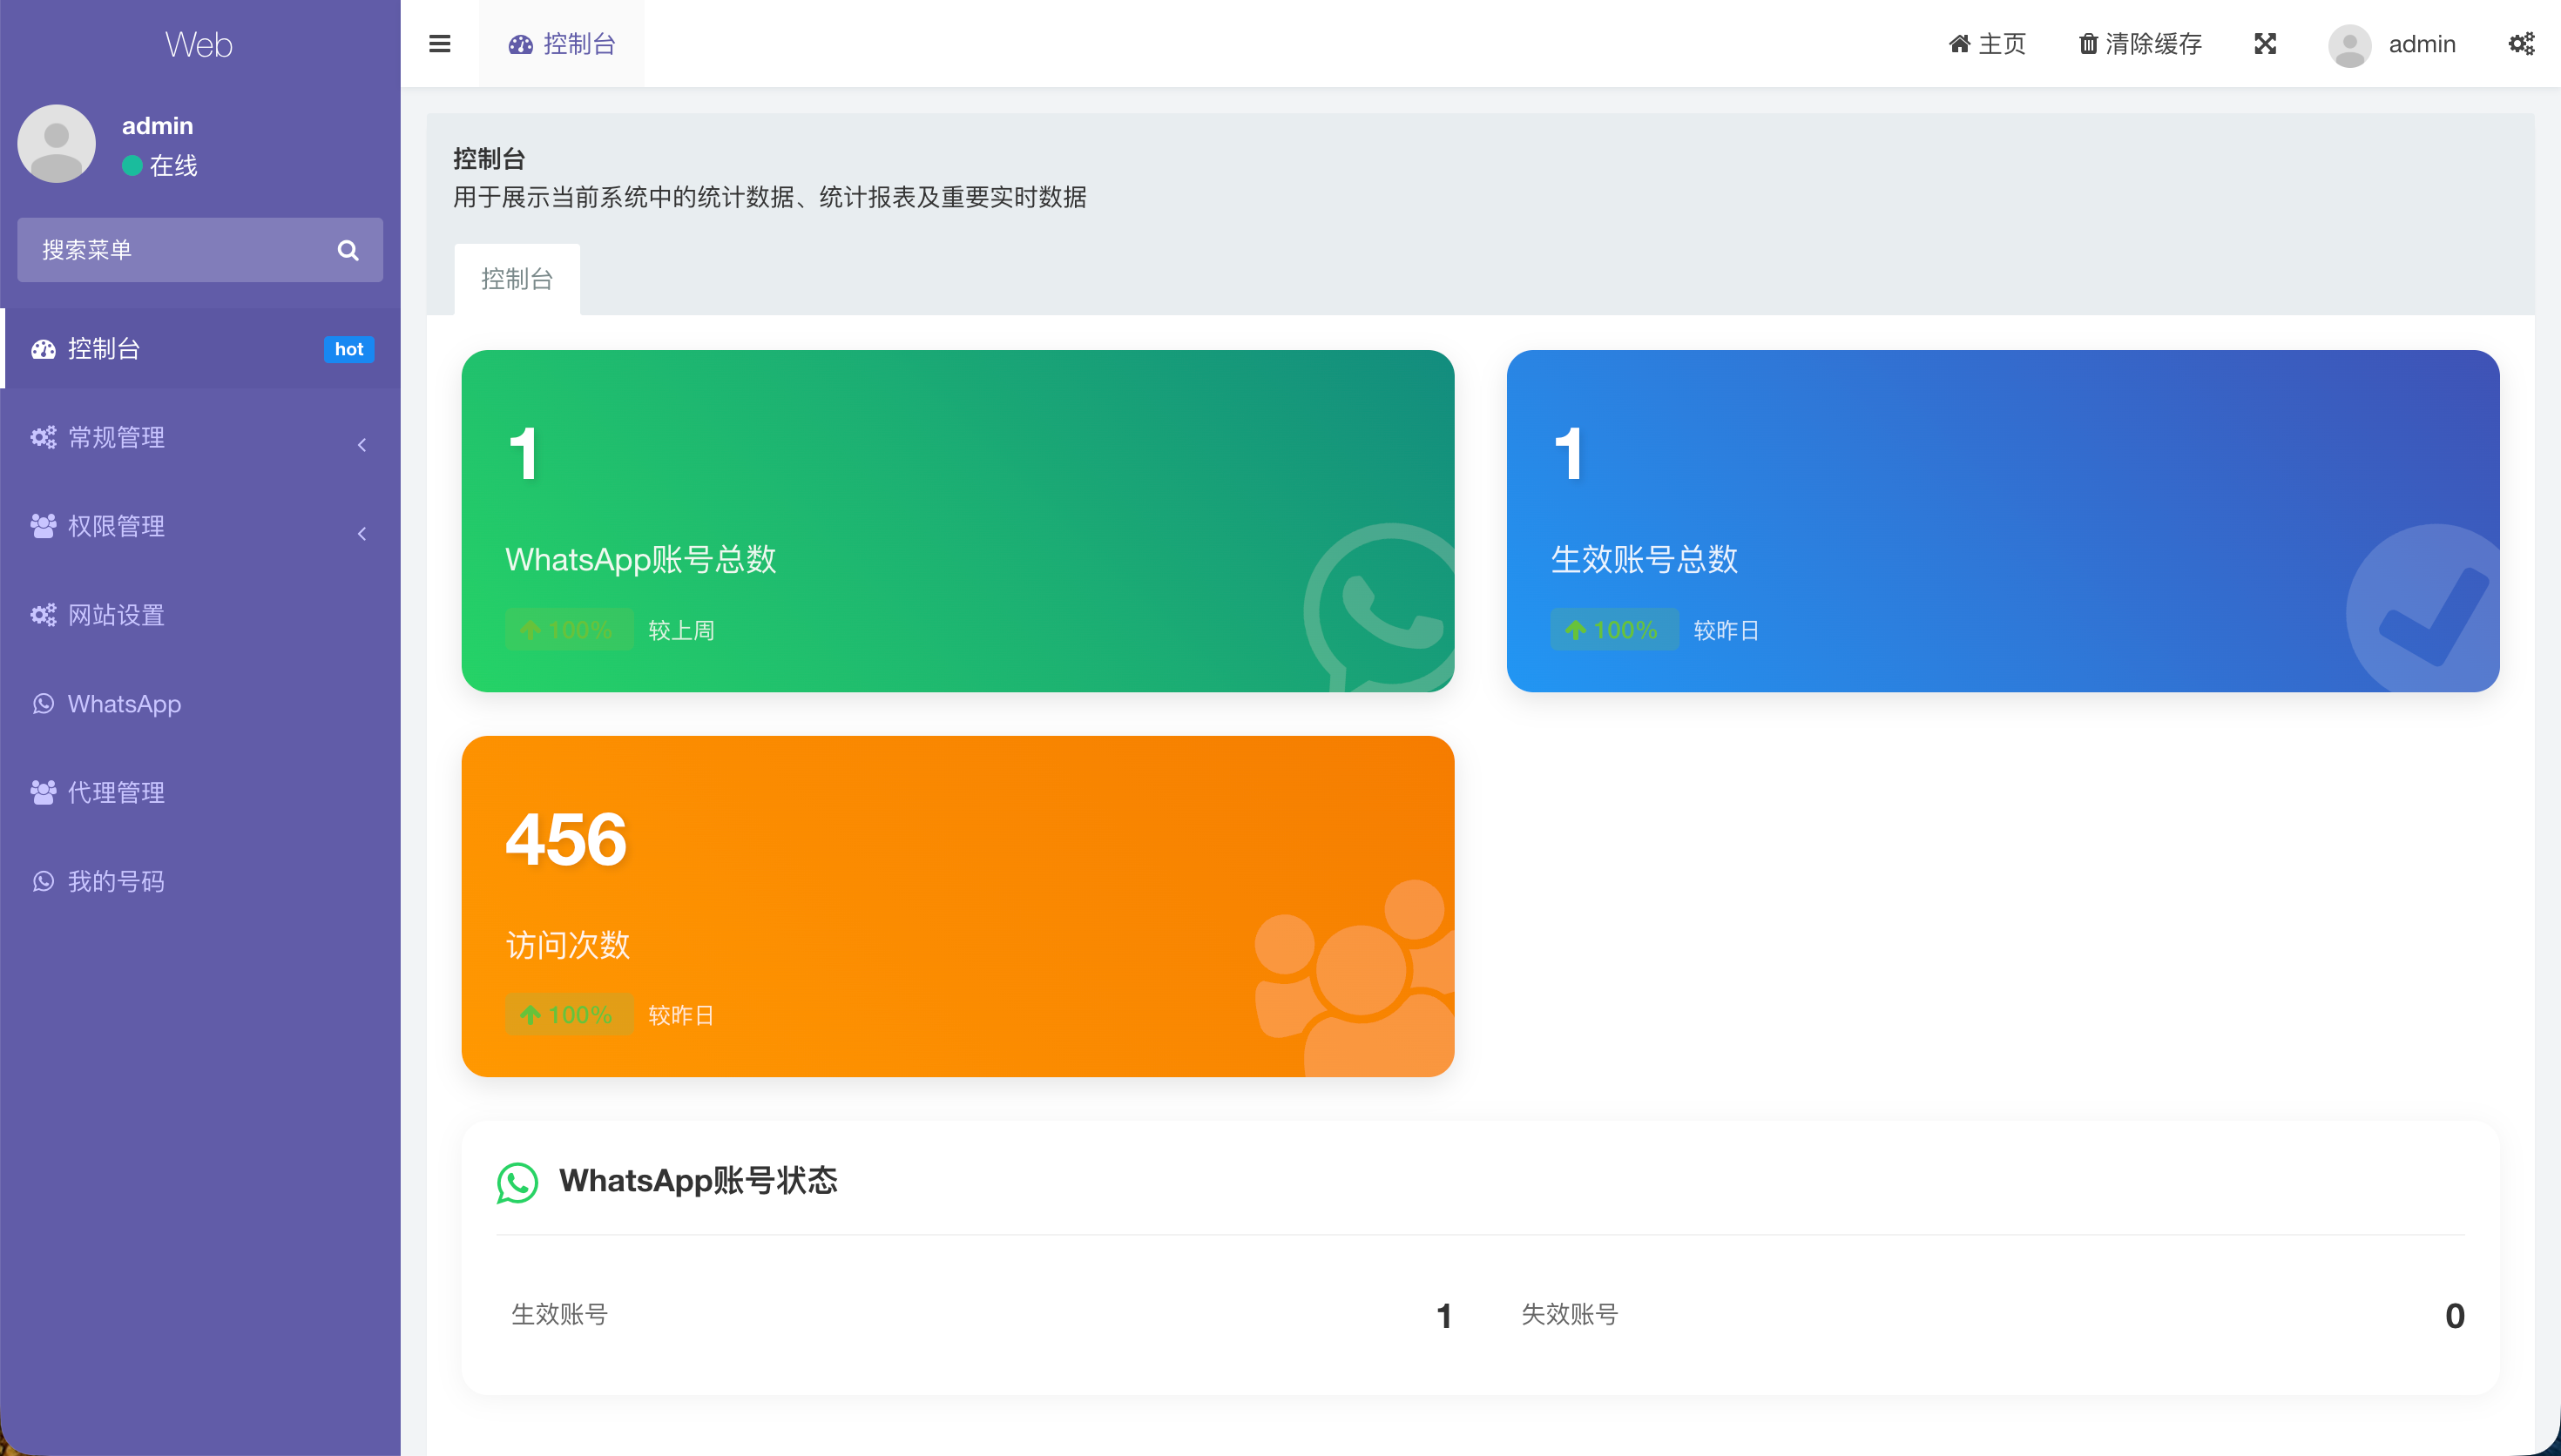Toggle the sidebar with the hamburger icon
Image resolution: width=2561 pixels, height=1456 pixels.
439,44
